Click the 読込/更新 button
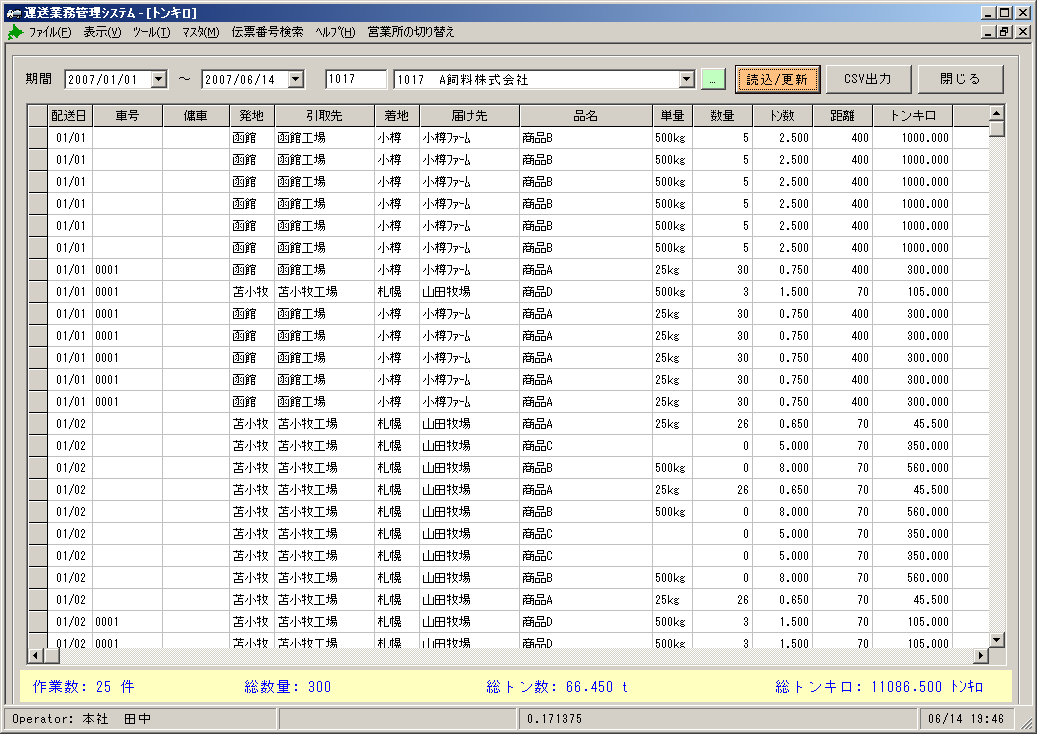The image size is (1037, 734). tap(777, 79)
